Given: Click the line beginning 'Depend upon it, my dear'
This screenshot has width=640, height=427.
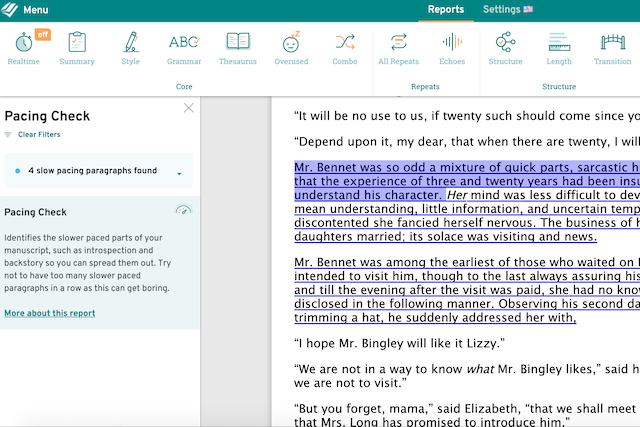Looking at the screenshot, I should point(467,142).
